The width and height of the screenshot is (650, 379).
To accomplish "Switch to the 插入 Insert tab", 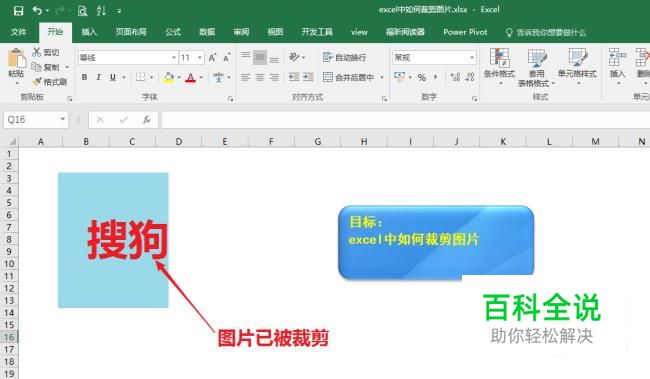I will click(x=89, y=32).
